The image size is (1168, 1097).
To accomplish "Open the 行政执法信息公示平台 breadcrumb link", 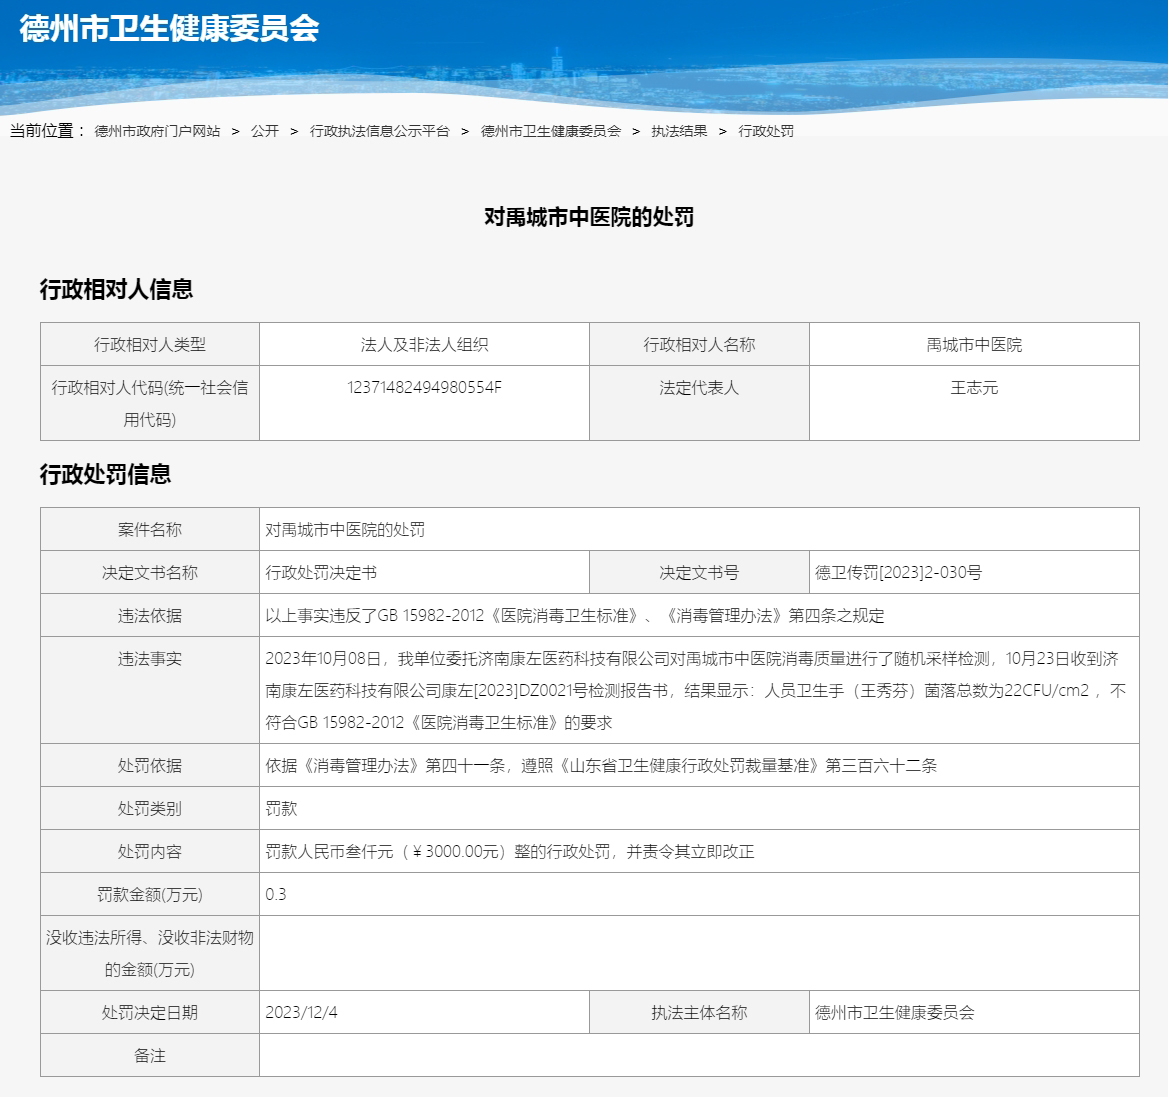I will click(379, 131).
